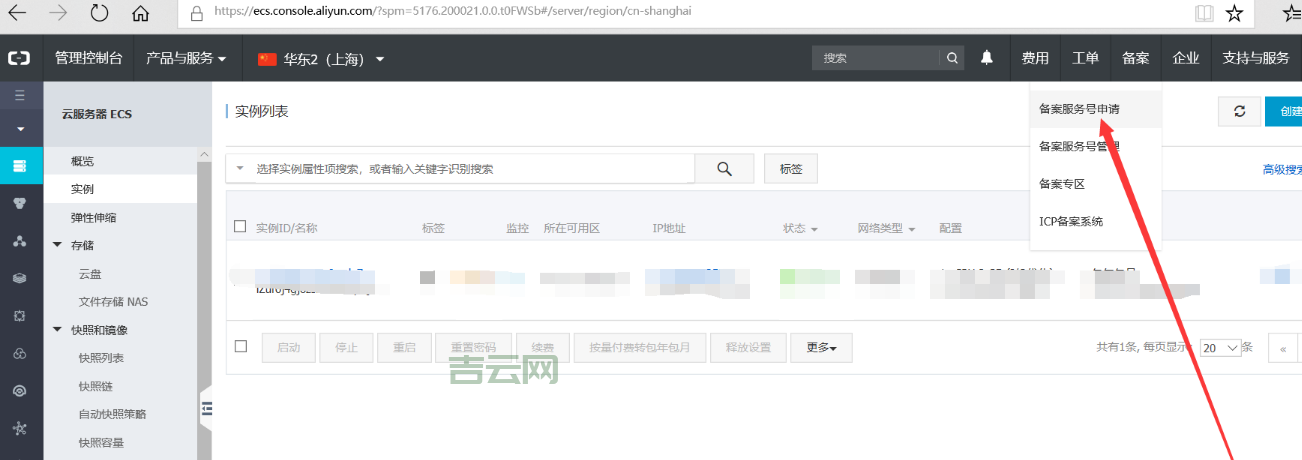1302x460 pixels.
Task: Click the 标签 button
Action: pyautogui.click(x=790, y=169)
